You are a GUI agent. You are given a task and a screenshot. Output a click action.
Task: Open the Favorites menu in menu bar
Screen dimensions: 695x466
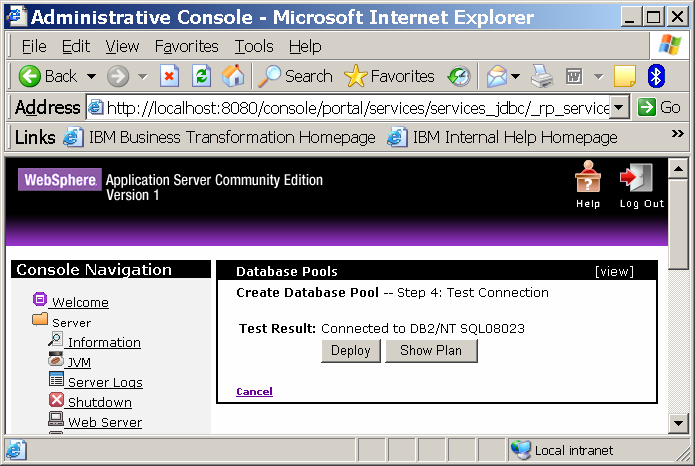(186, 46)
